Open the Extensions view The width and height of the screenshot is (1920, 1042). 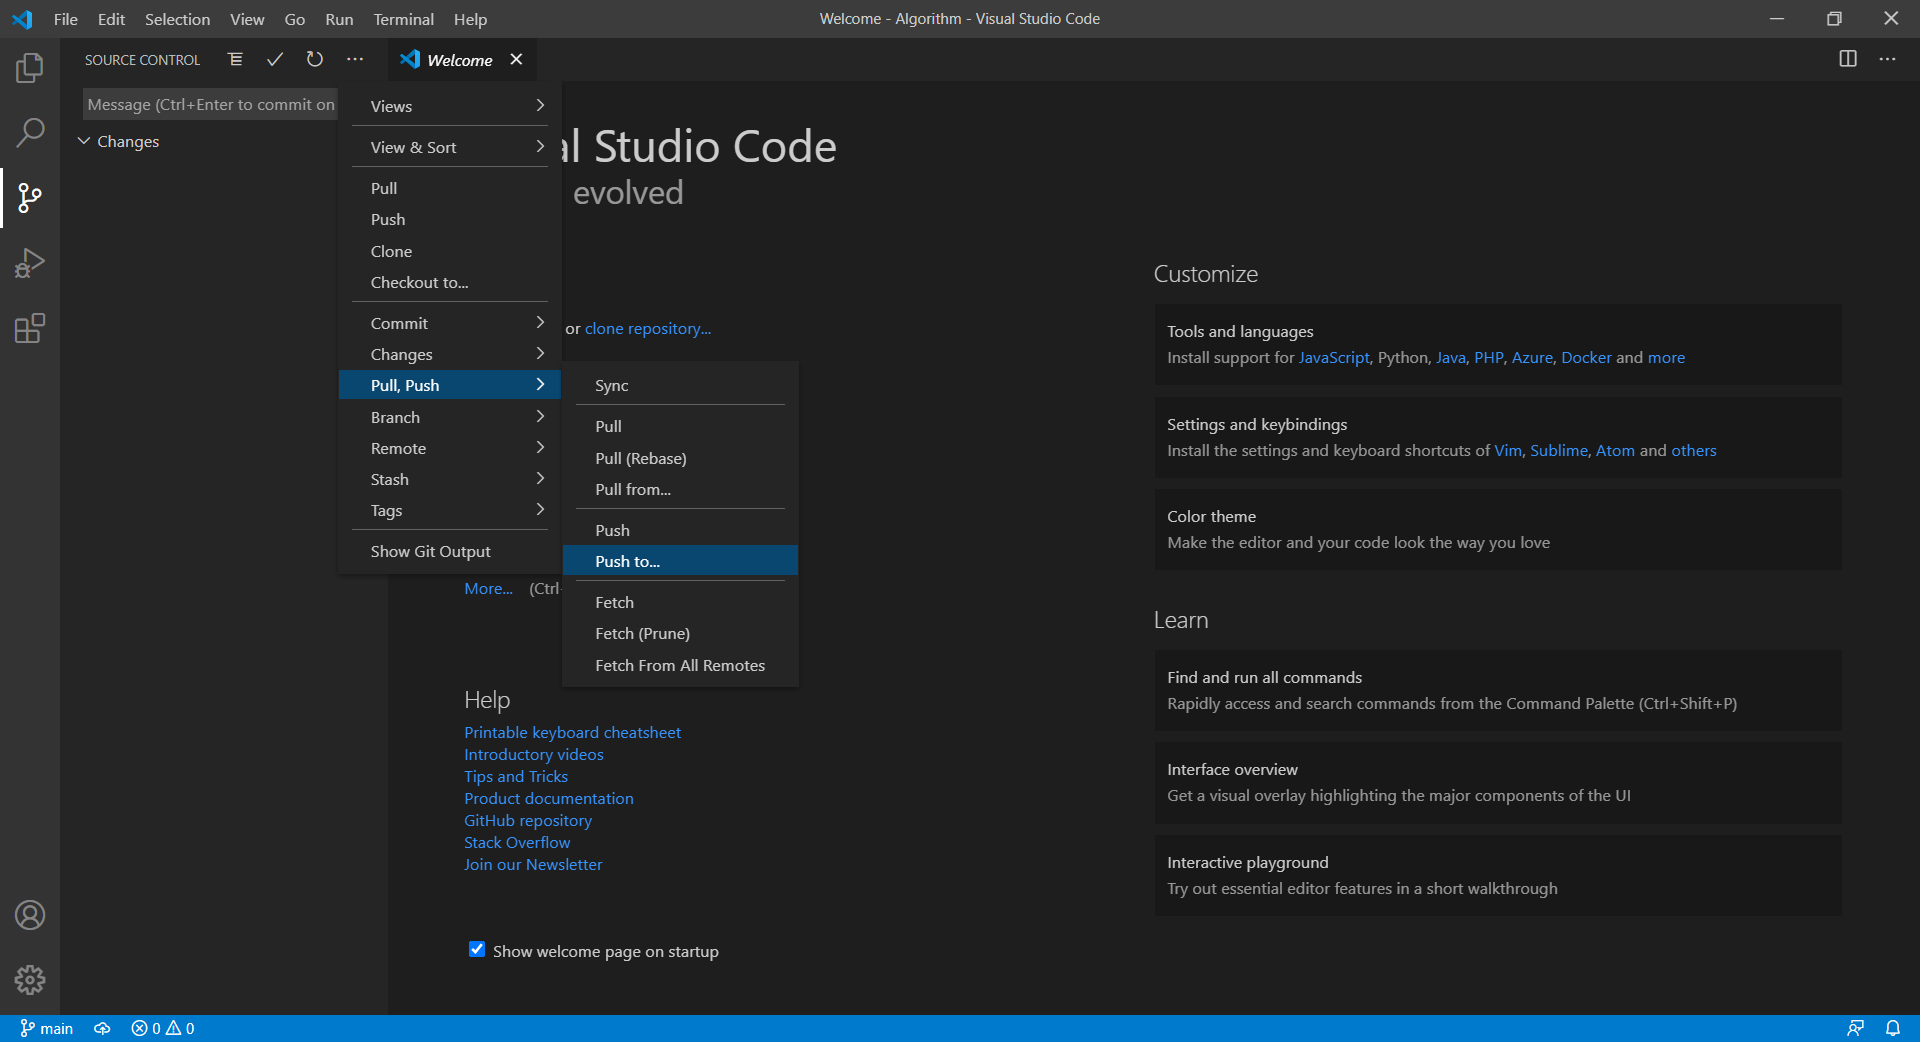coord(30,328)
